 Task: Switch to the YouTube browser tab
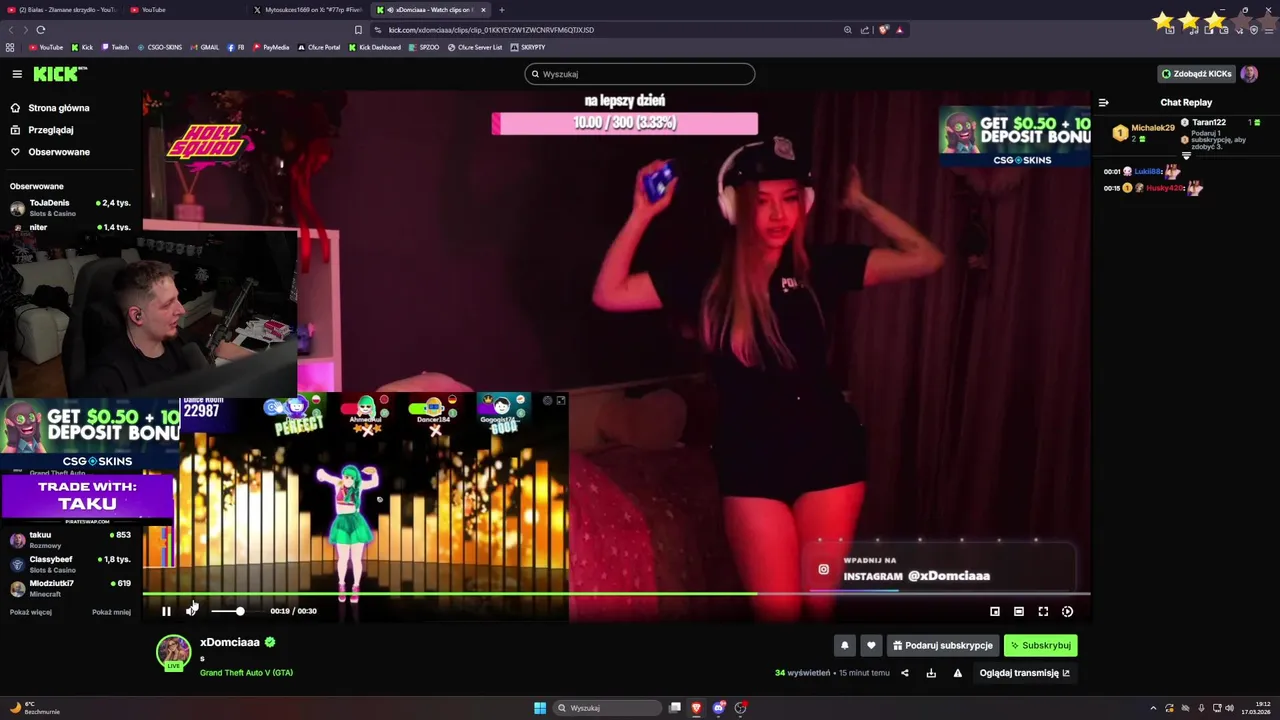(185, 10)
